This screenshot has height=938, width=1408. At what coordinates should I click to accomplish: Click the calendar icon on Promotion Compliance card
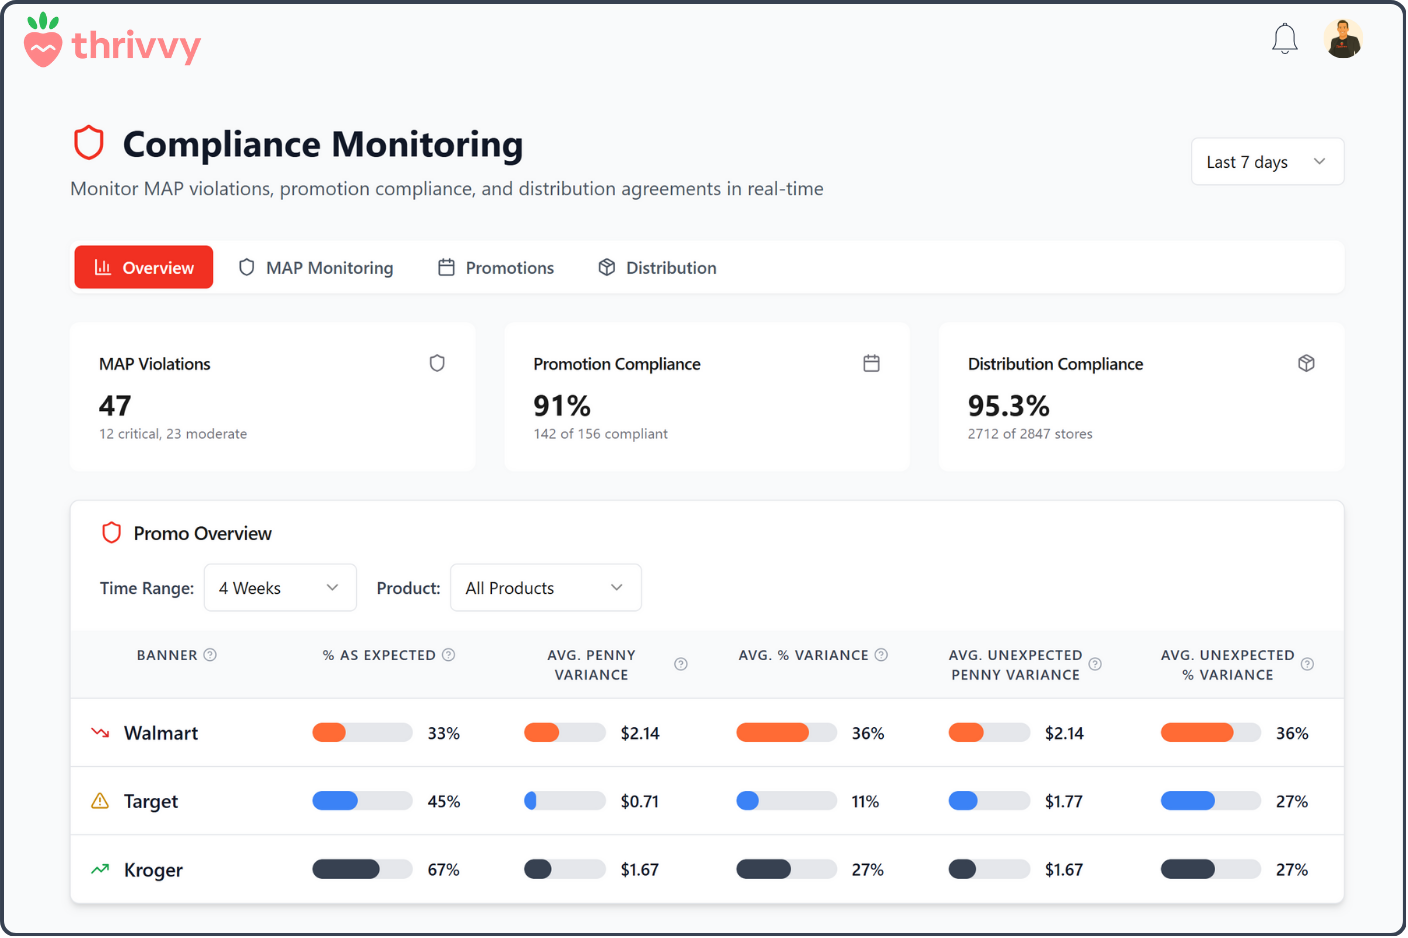coord(871,363)
